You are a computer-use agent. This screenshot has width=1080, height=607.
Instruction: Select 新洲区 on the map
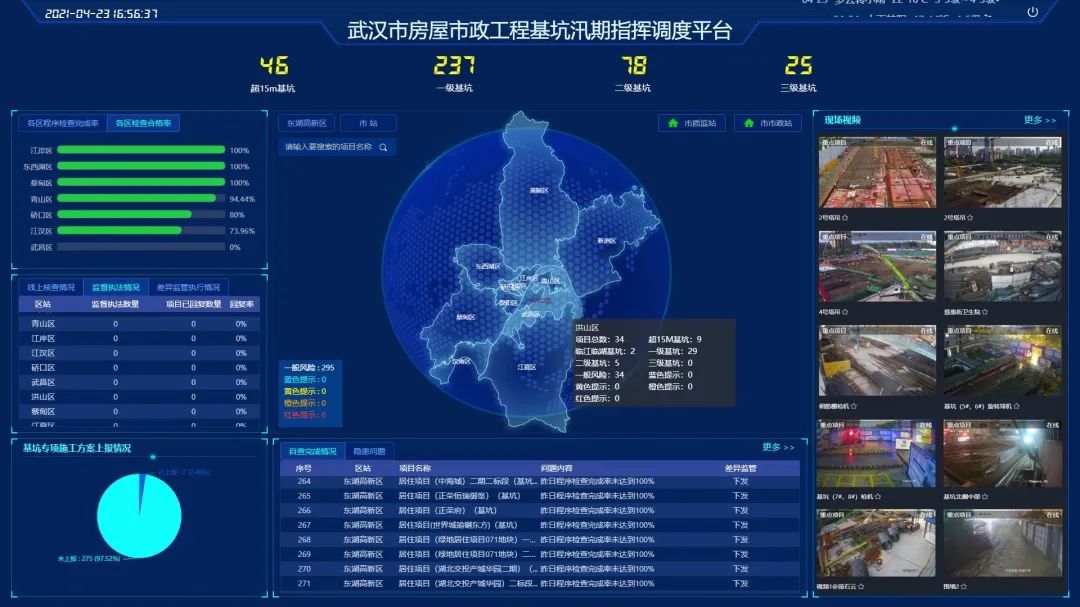coord(606,240)
